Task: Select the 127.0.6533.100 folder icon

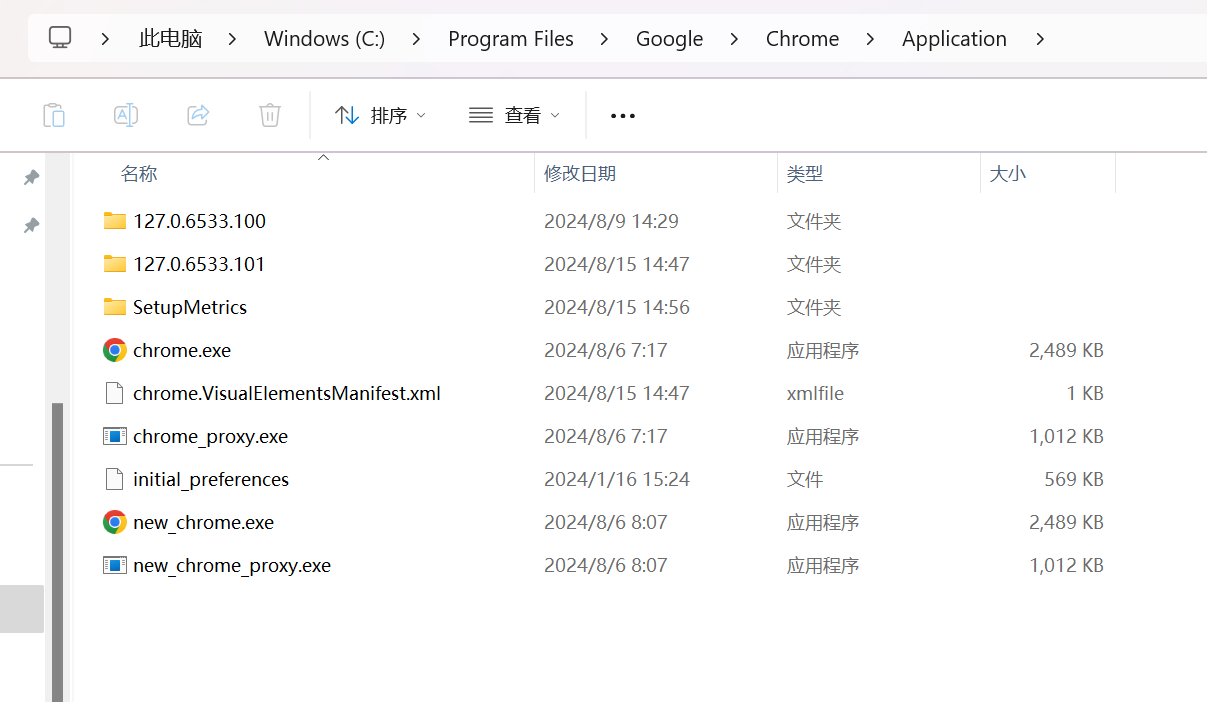Action: click(x=115, y=221)
